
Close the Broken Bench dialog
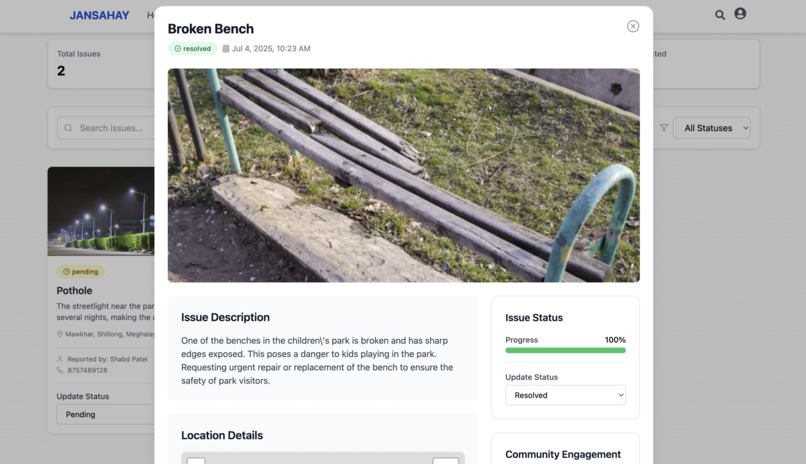[x=633, y=26]
